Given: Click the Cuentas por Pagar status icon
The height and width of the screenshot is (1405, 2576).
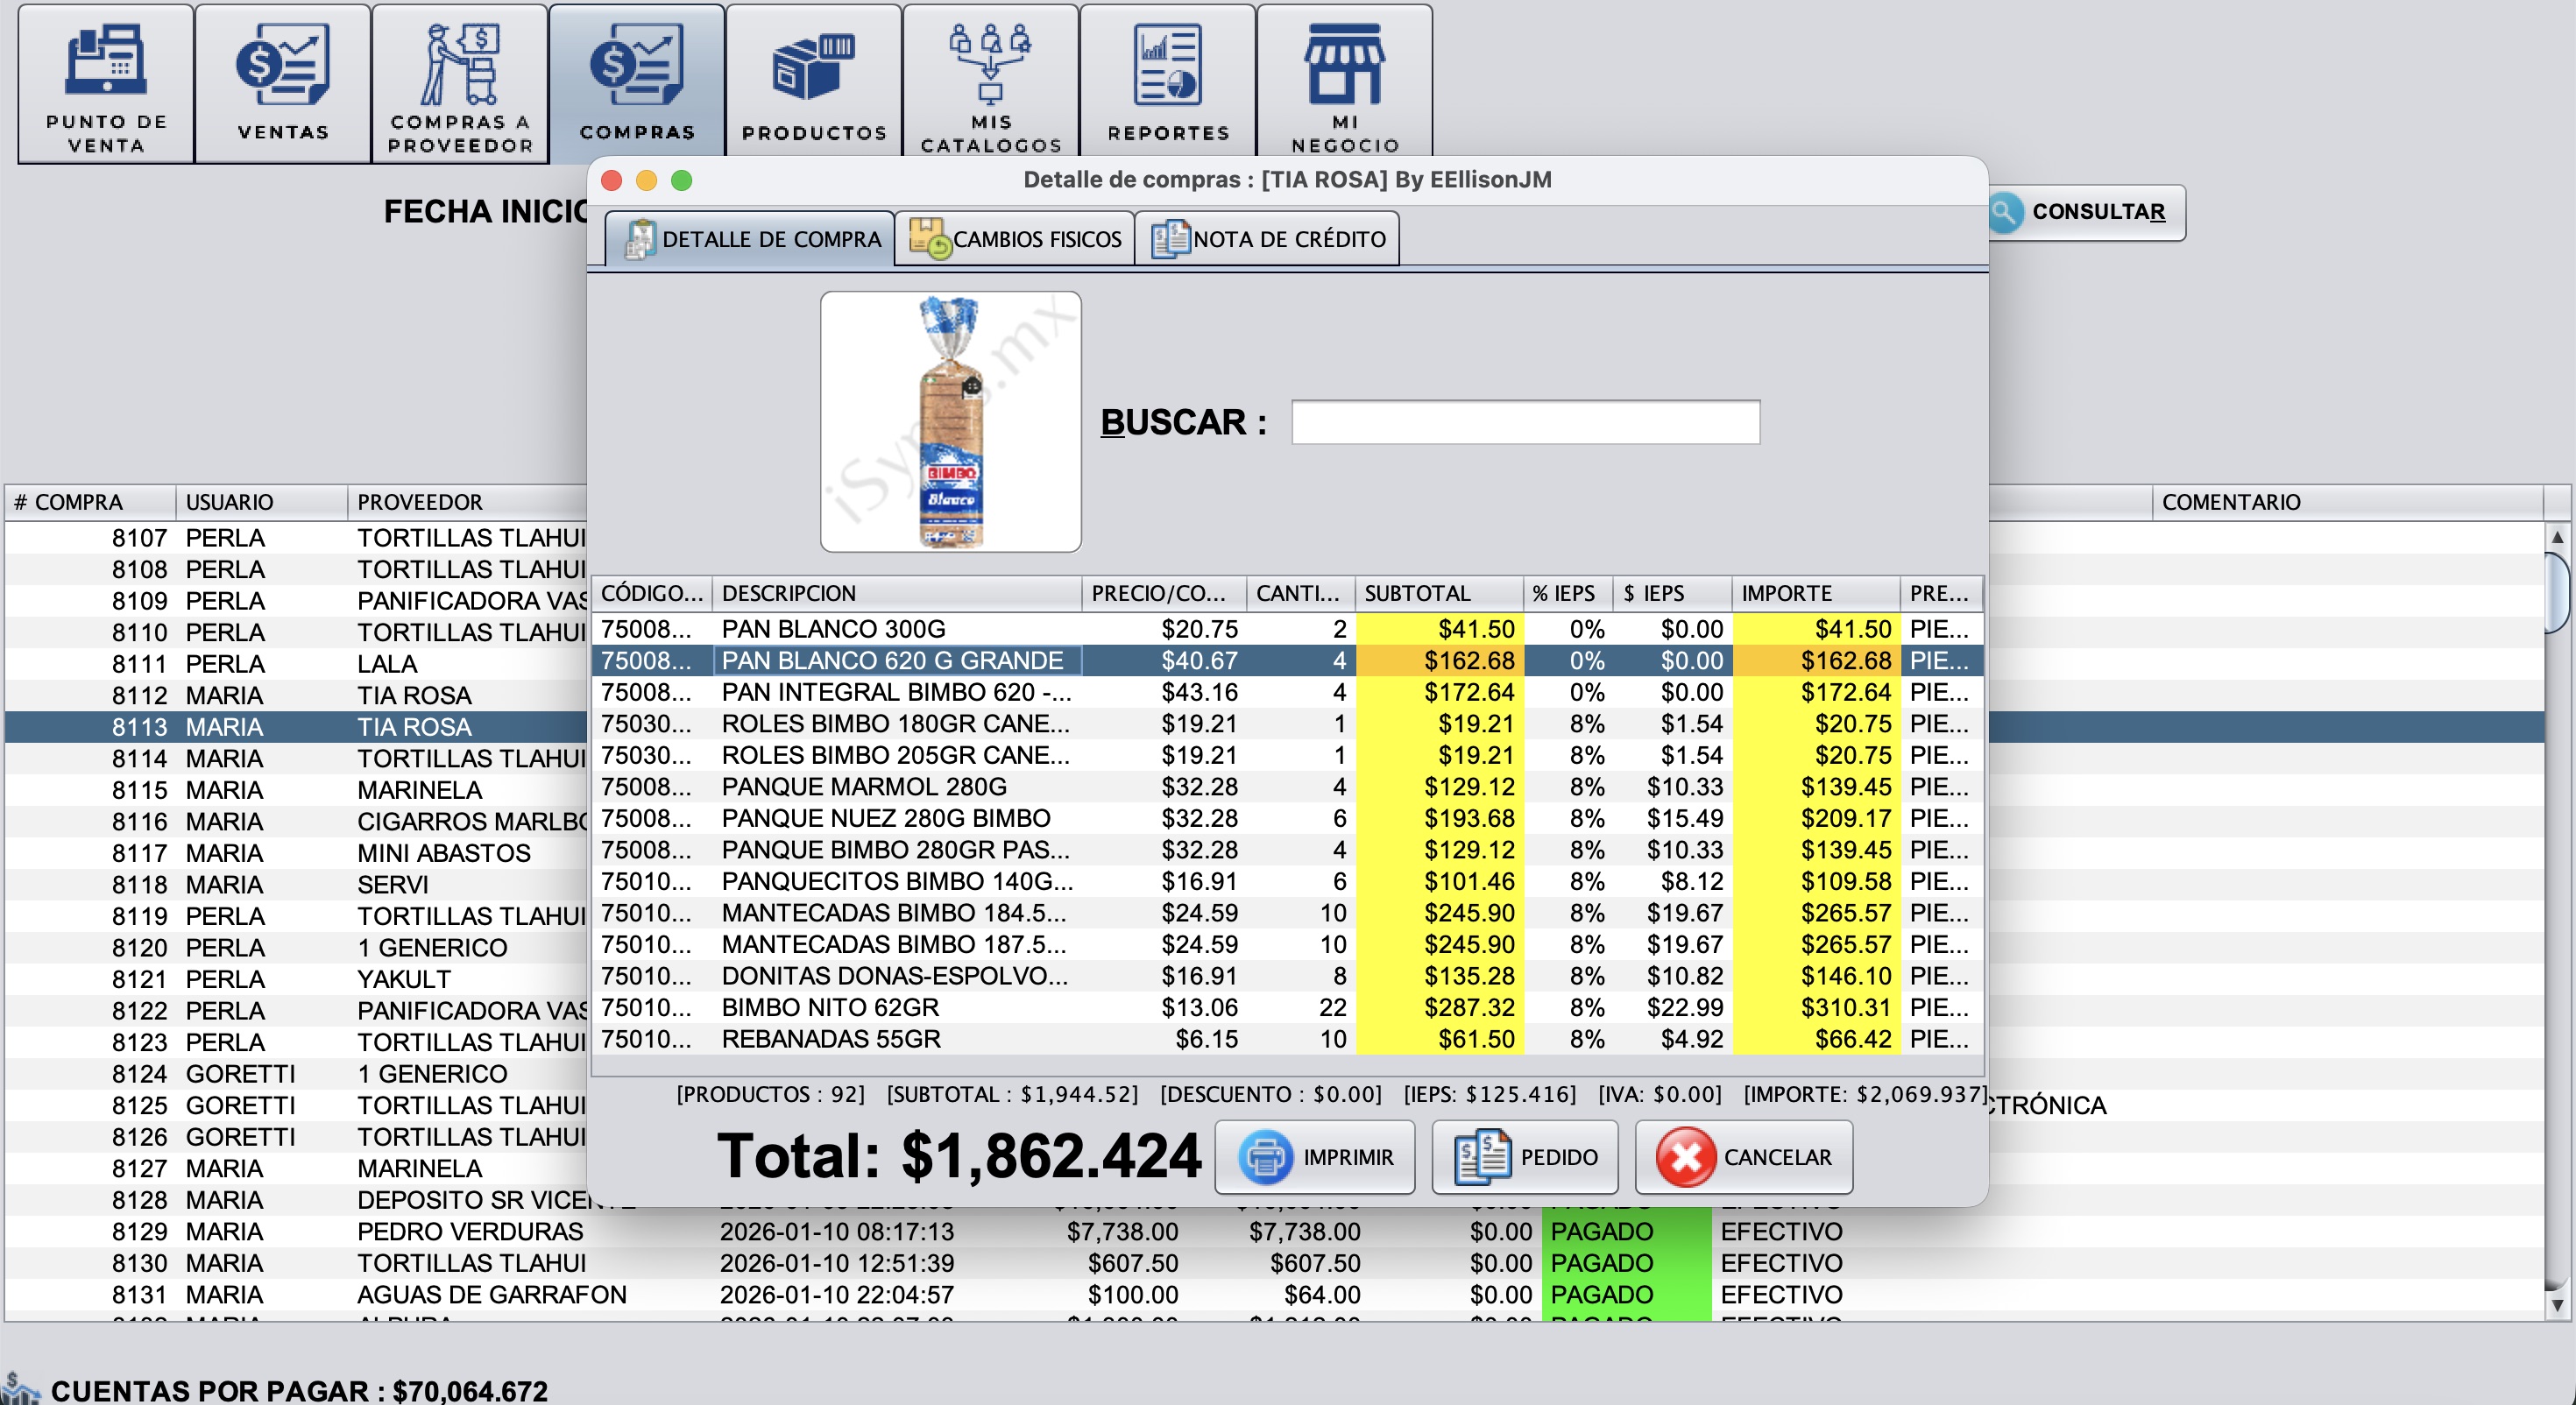Looking at the screenshot, I should (x=20, y=1388).
